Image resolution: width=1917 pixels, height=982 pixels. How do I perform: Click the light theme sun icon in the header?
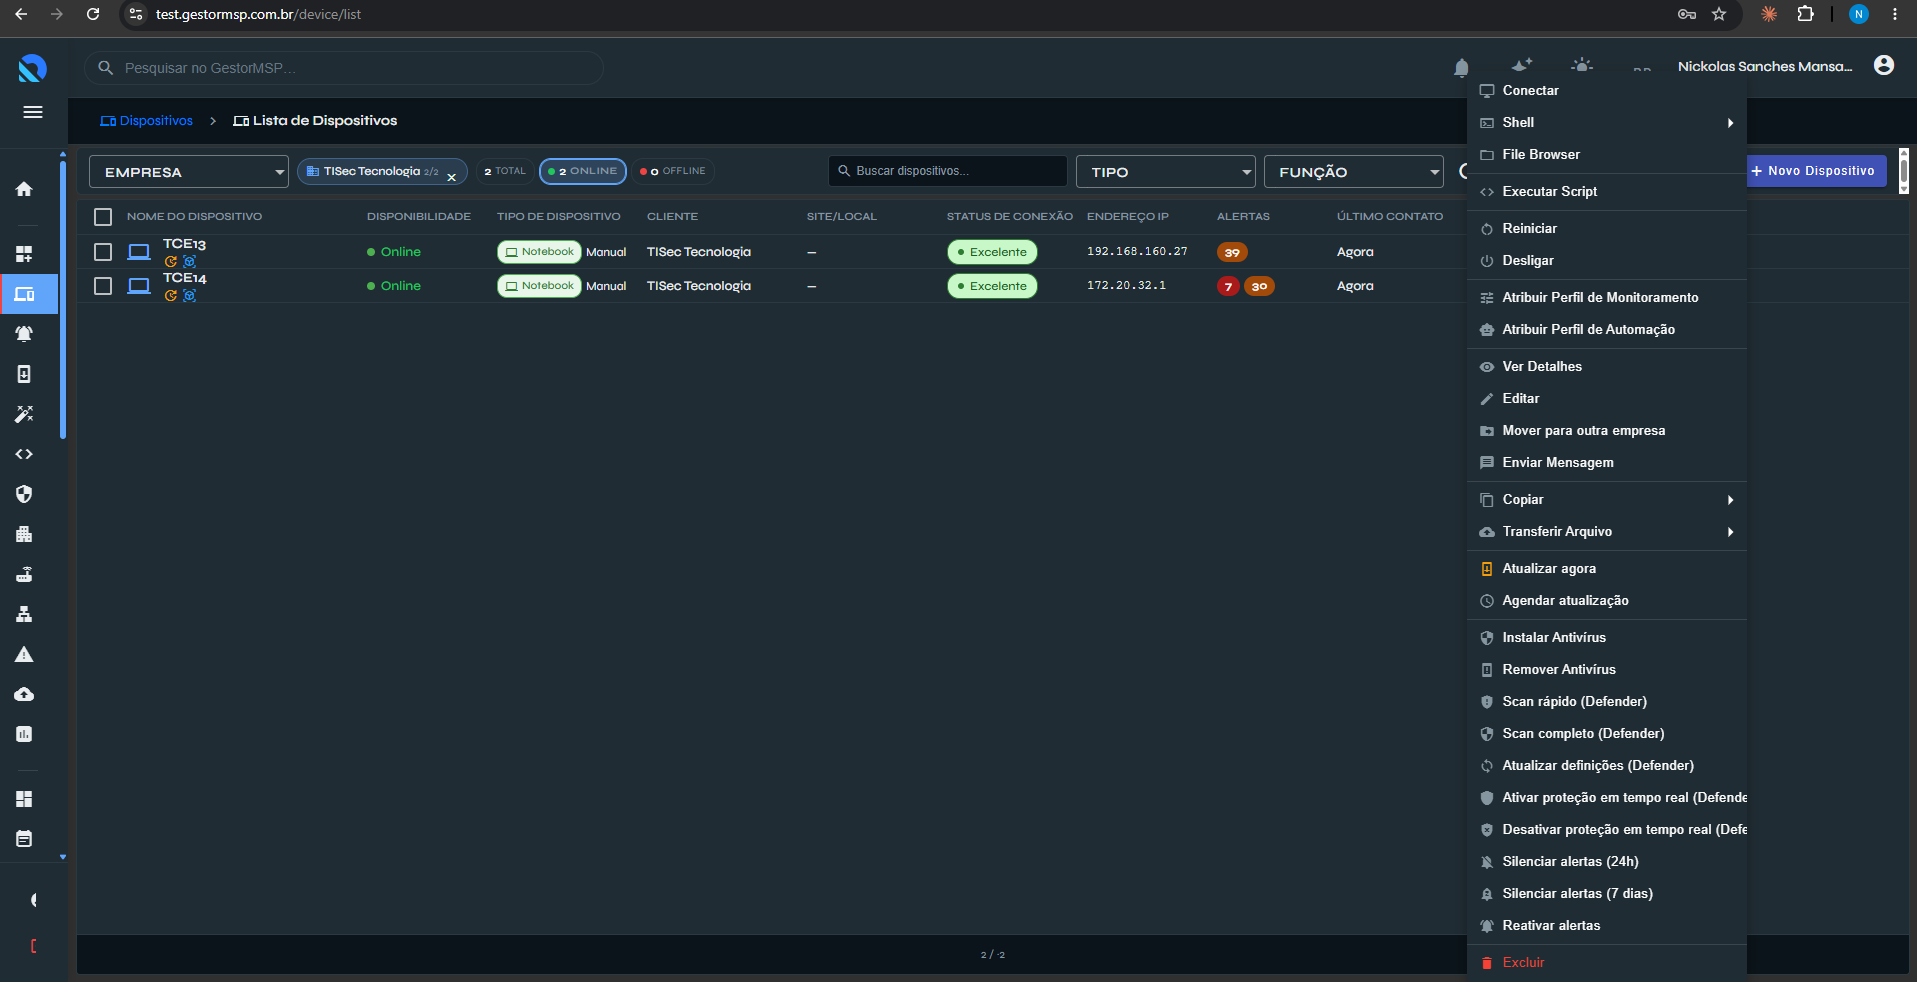pyautogui.click(x=1582, y=66)
